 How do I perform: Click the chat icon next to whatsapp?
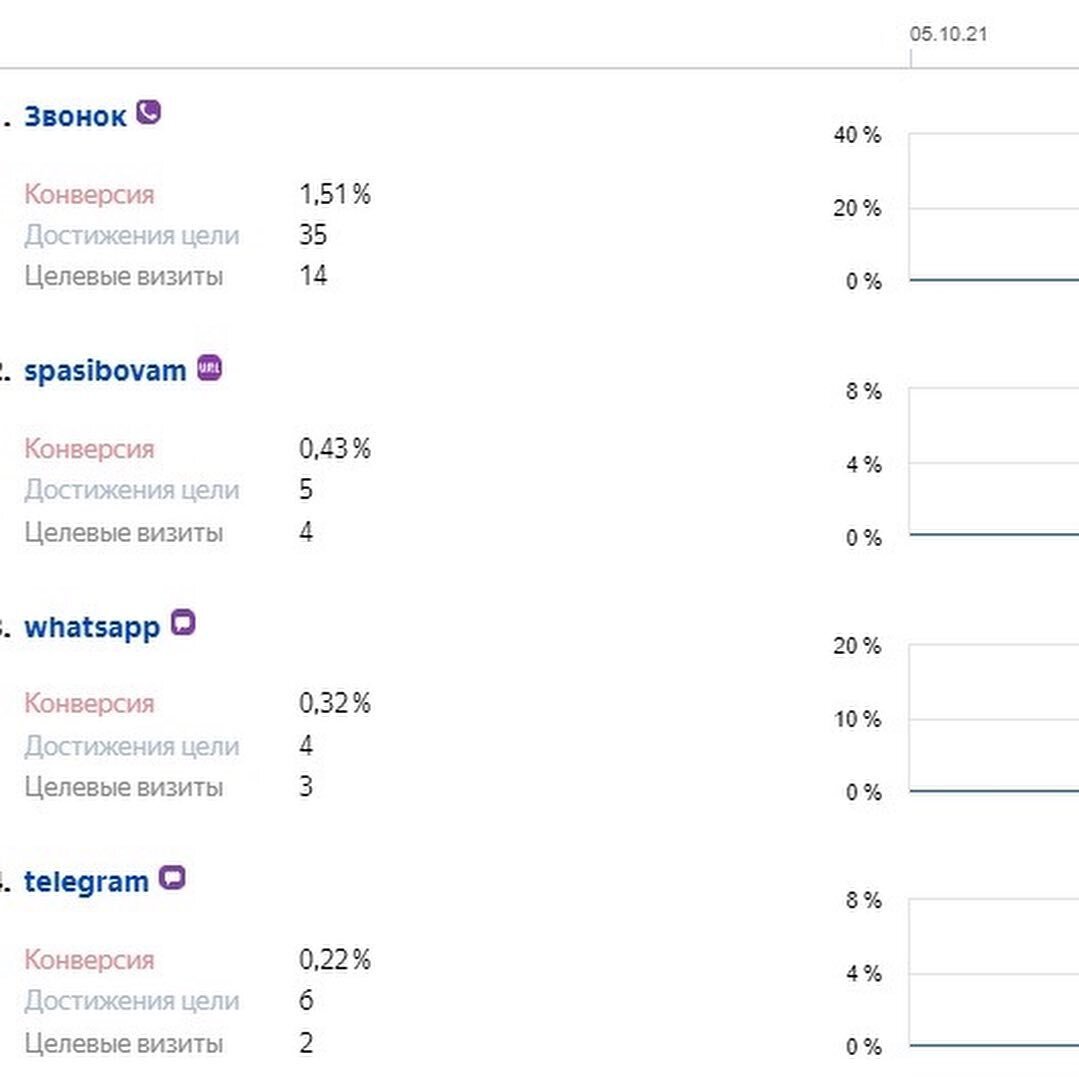tap(182, 624)
